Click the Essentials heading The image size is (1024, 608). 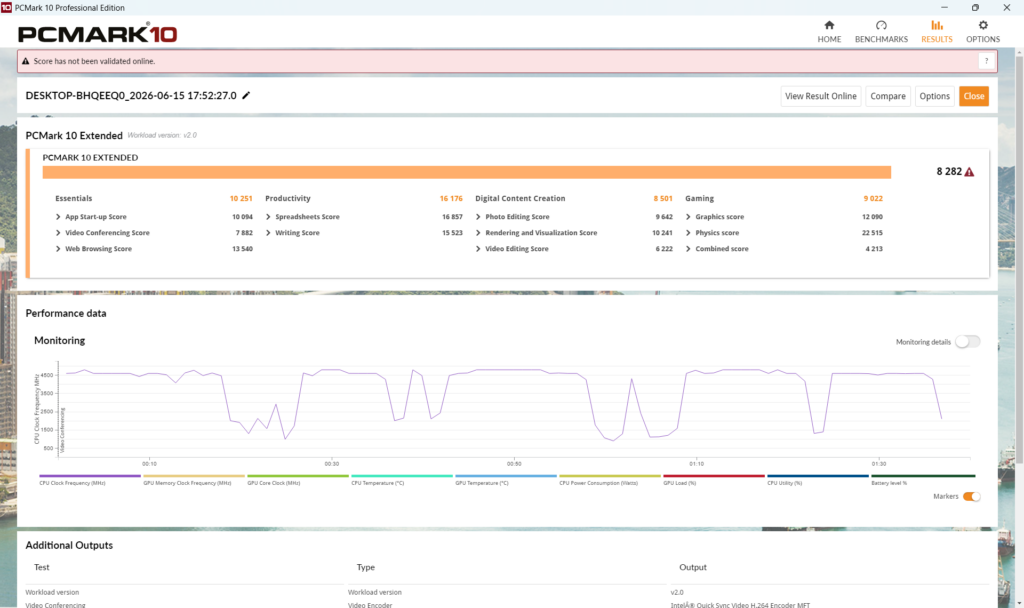click(74, 199)
